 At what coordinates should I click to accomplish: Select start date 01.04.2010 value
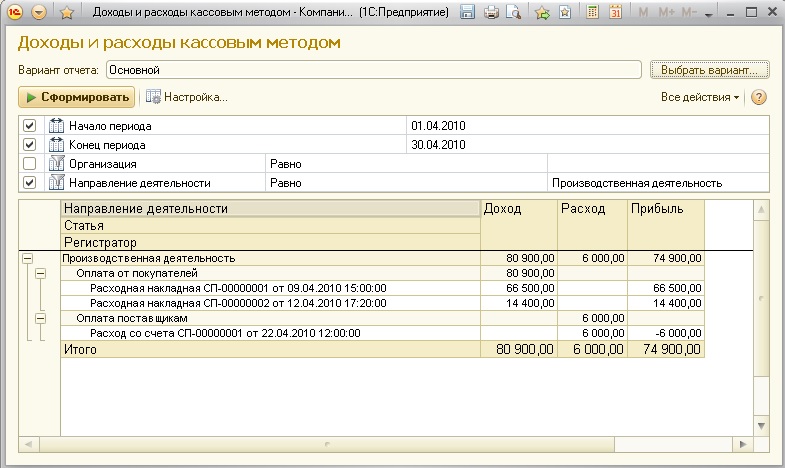[438, 126]
